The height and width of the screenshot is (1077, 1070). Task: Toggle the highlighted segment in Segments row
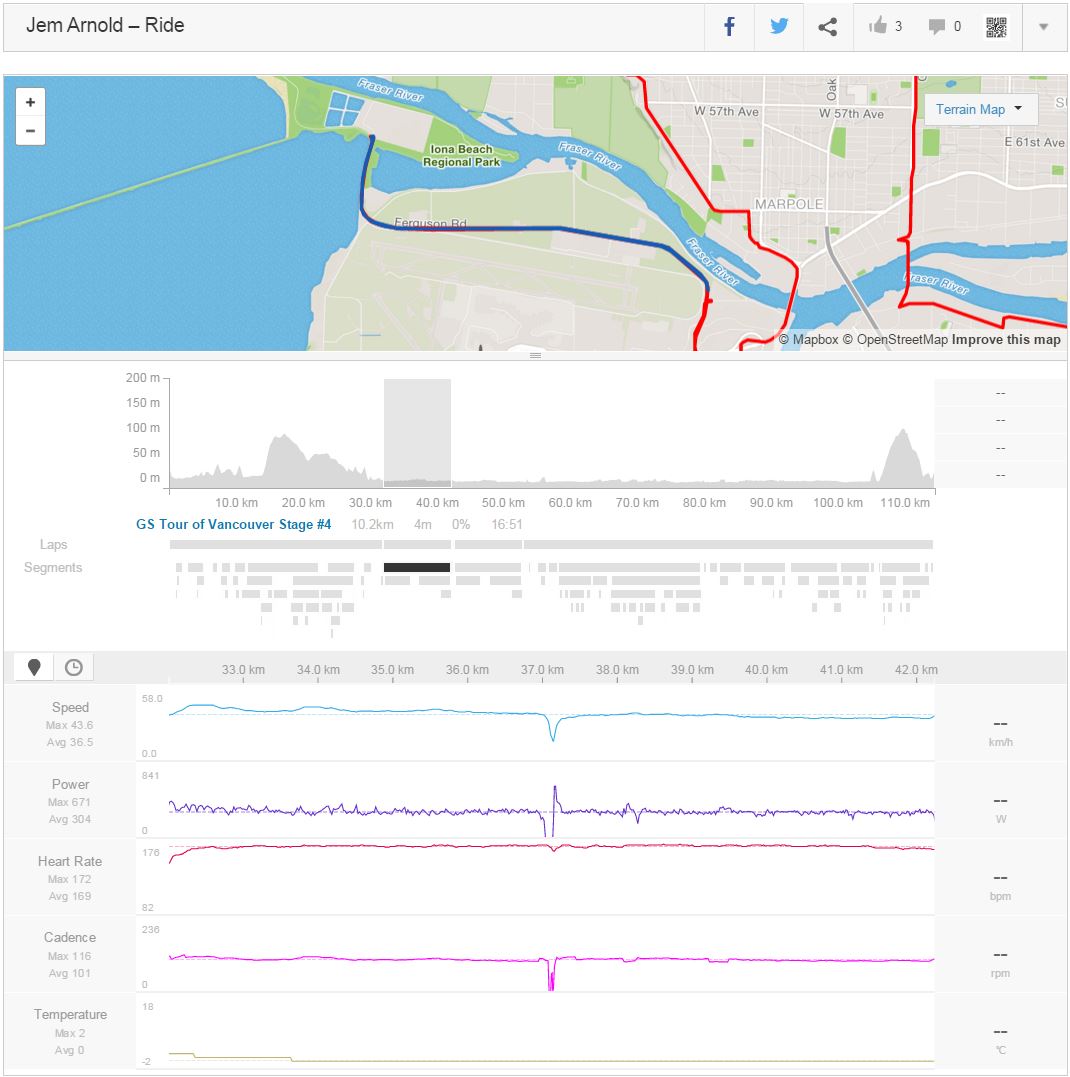pyautogui.click(x=416, y=568)
